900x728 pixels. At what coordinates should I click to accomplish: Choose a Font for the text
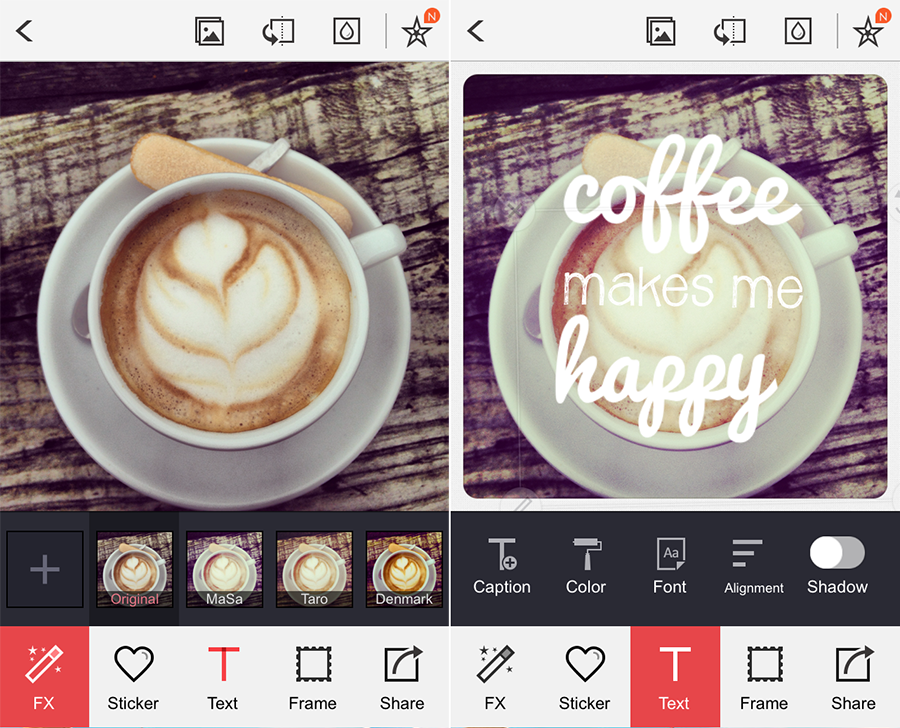pos(670,566)
